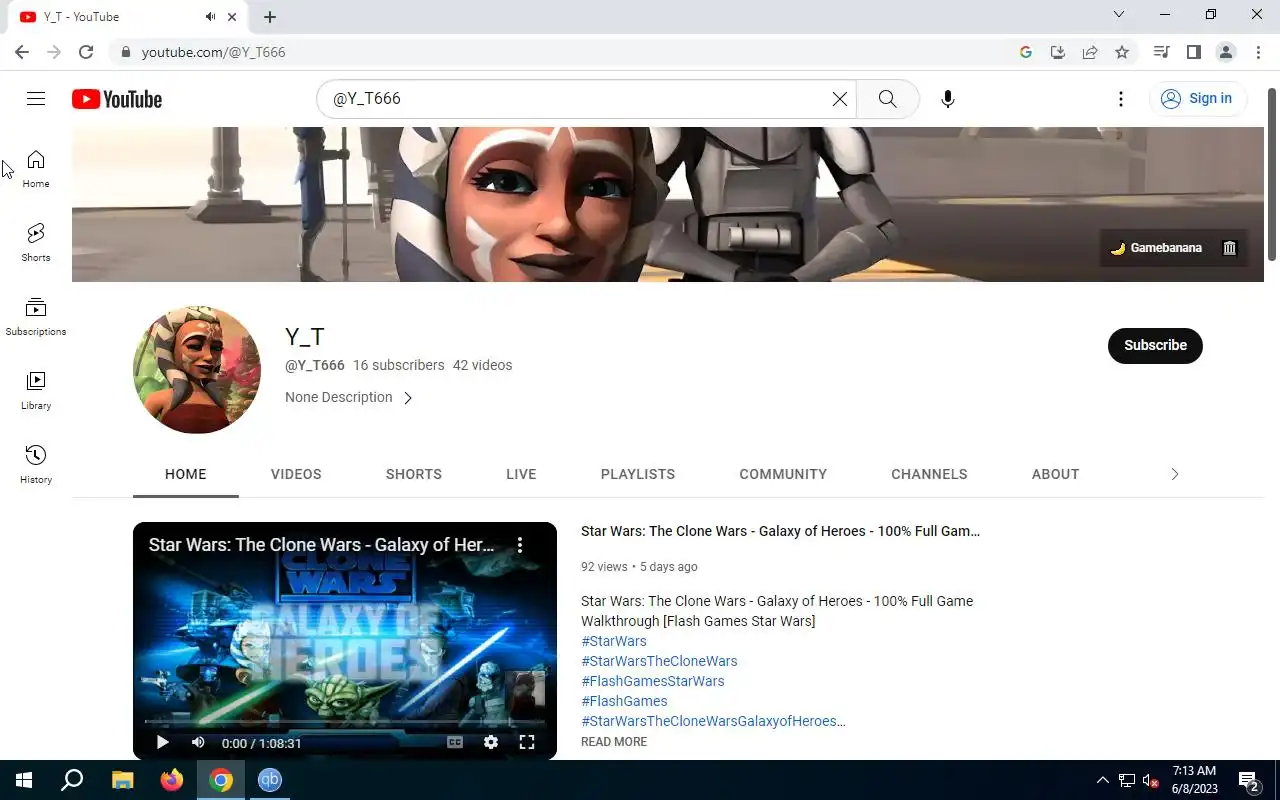The height and width of the screenshot is (800, 1280).
Task: Switch to the PLAYLISTS tab
Action: [x=638, y=474]
